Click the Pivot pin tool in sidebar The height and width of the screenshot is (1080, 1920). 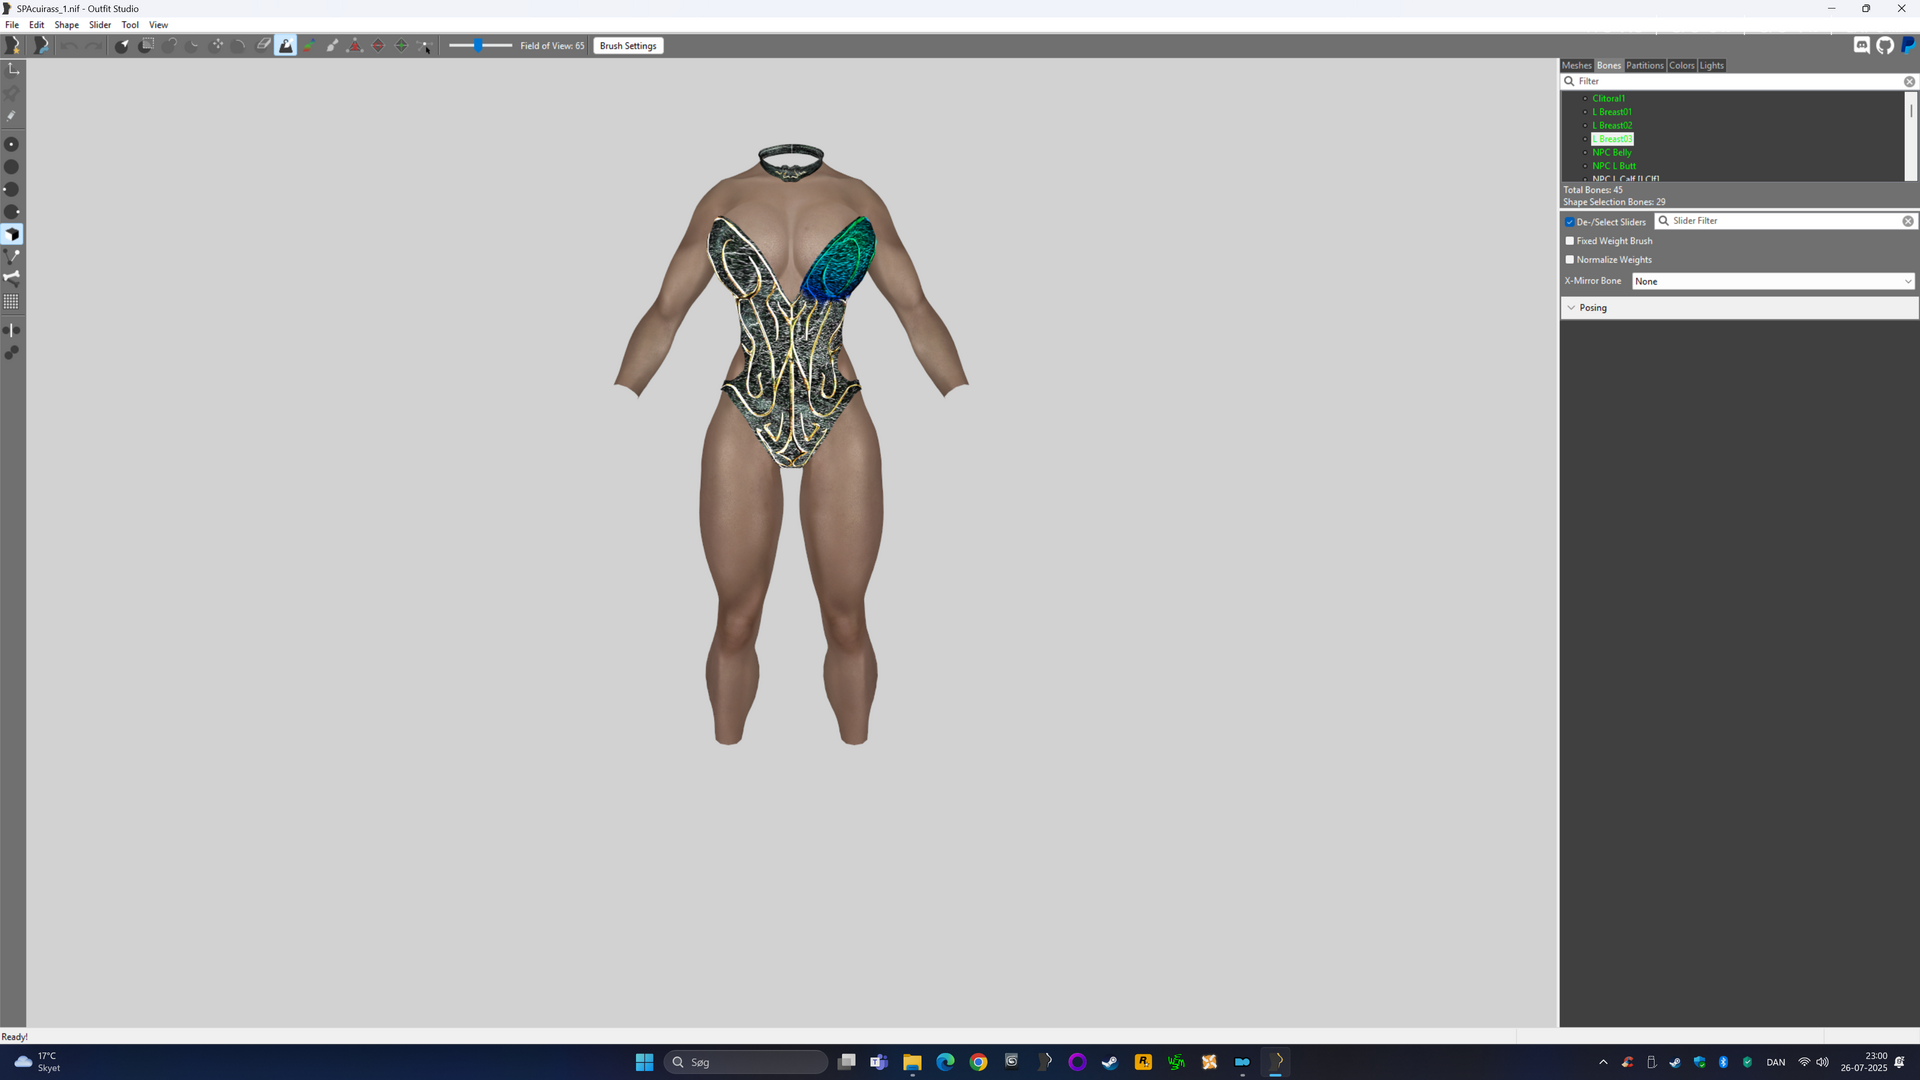(13, 93)
